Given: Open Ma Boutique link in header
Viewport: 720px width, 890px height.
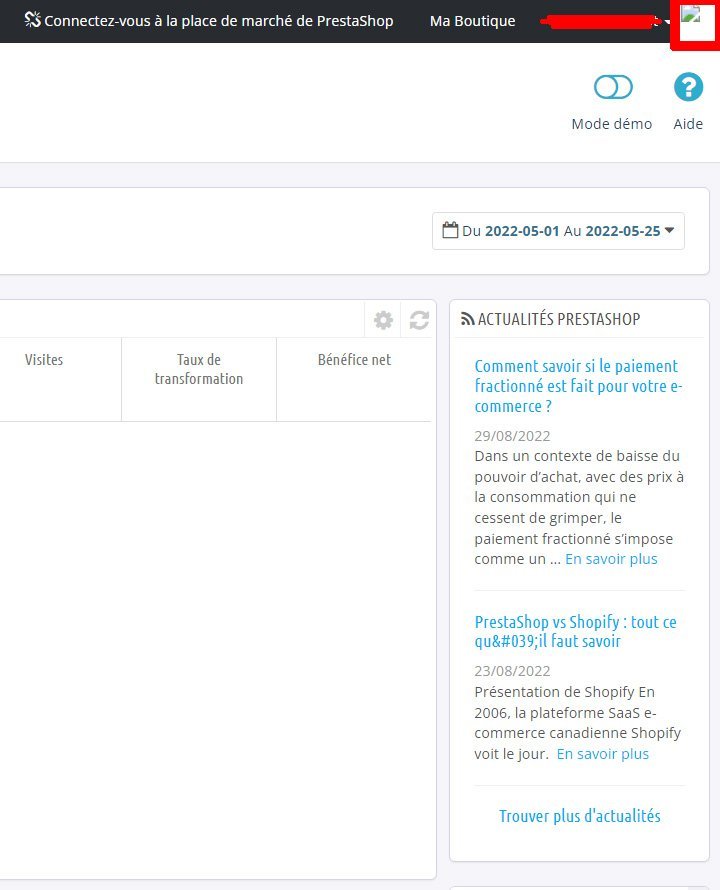Looking at the screenshot, I should click(x=472, y=21).
